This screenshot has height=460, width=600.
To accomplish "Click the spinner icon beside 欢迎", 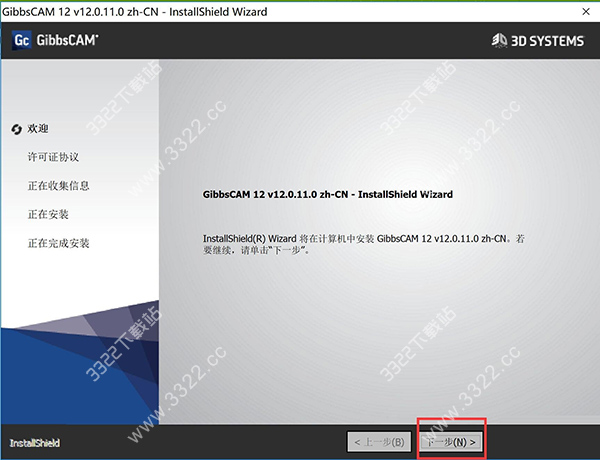I will pyautogui.click(x=16, y=129).
